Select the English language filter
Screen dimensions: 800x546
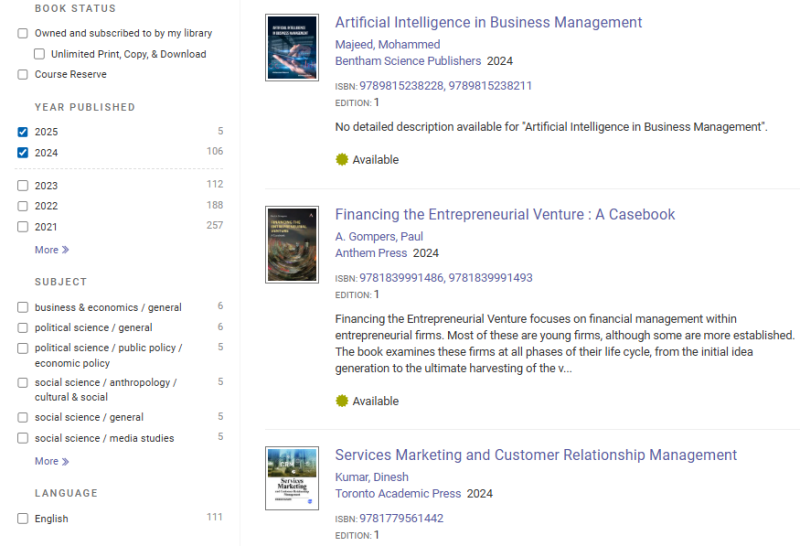(x=23, y=518)
